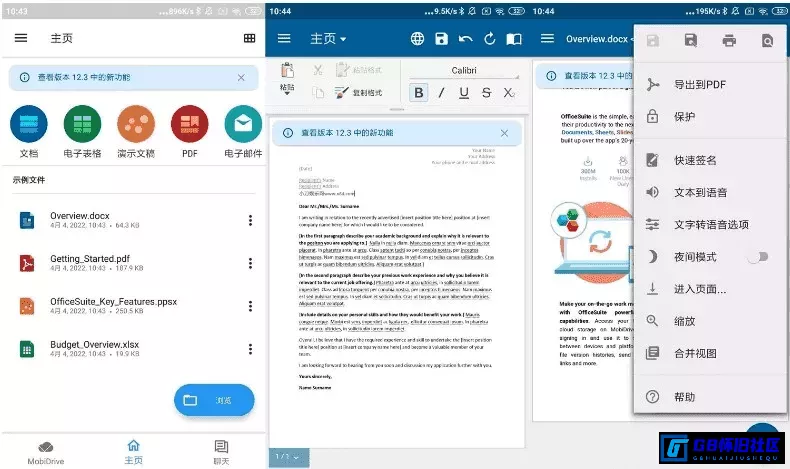The image size is (790, 469).
Task: Save the document with the floppy icon
Action: point(441,39)
